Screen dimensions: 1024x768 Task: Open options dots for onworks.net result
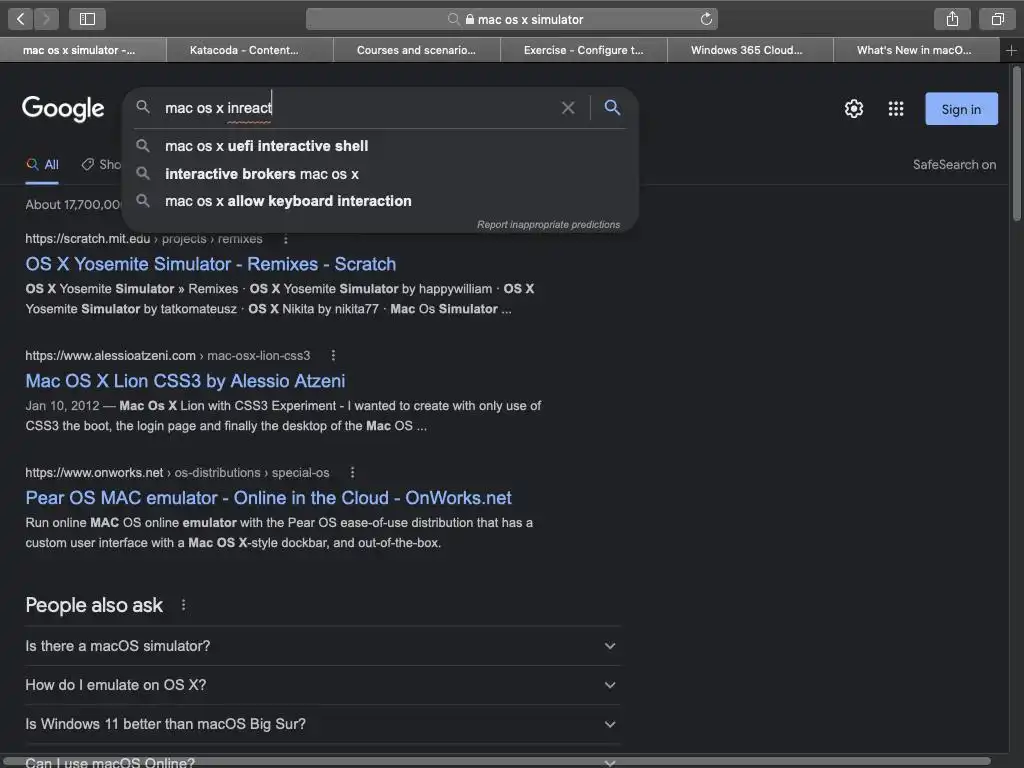352,472
